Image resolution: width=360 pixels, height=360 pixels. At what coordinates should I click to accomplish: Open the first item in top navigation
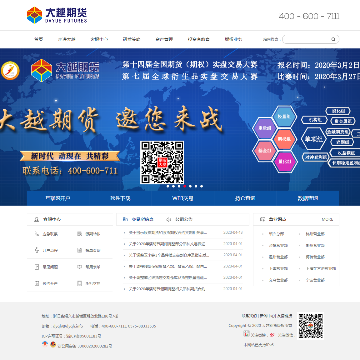click(38, 39)
